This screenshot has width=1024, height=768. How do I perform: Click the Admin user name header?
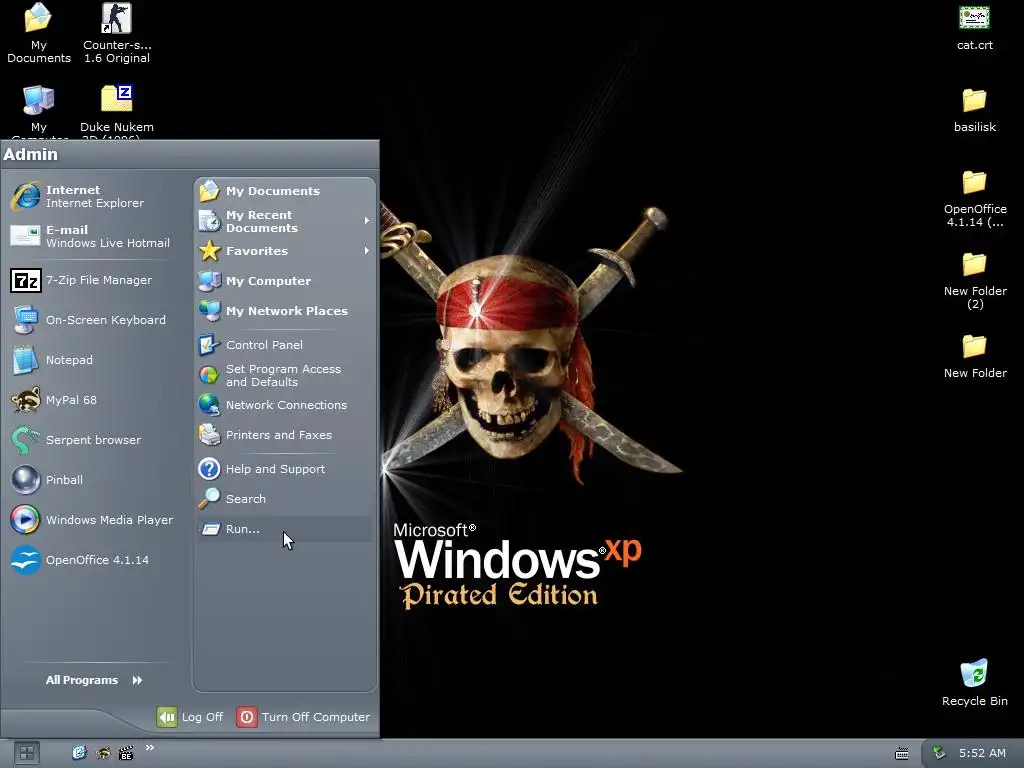(x=31, y=155)
